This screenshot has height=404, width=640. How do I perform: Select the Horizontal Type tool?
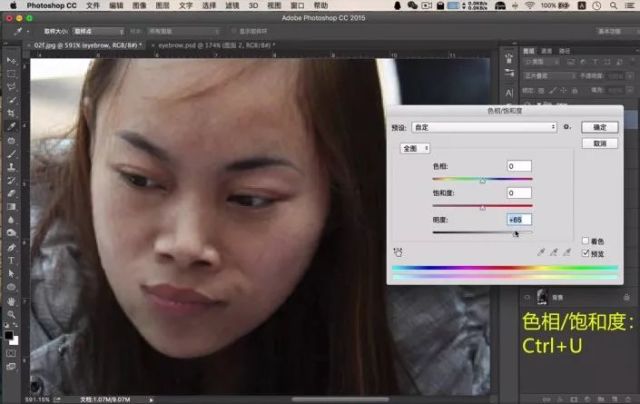pos(11,259)
